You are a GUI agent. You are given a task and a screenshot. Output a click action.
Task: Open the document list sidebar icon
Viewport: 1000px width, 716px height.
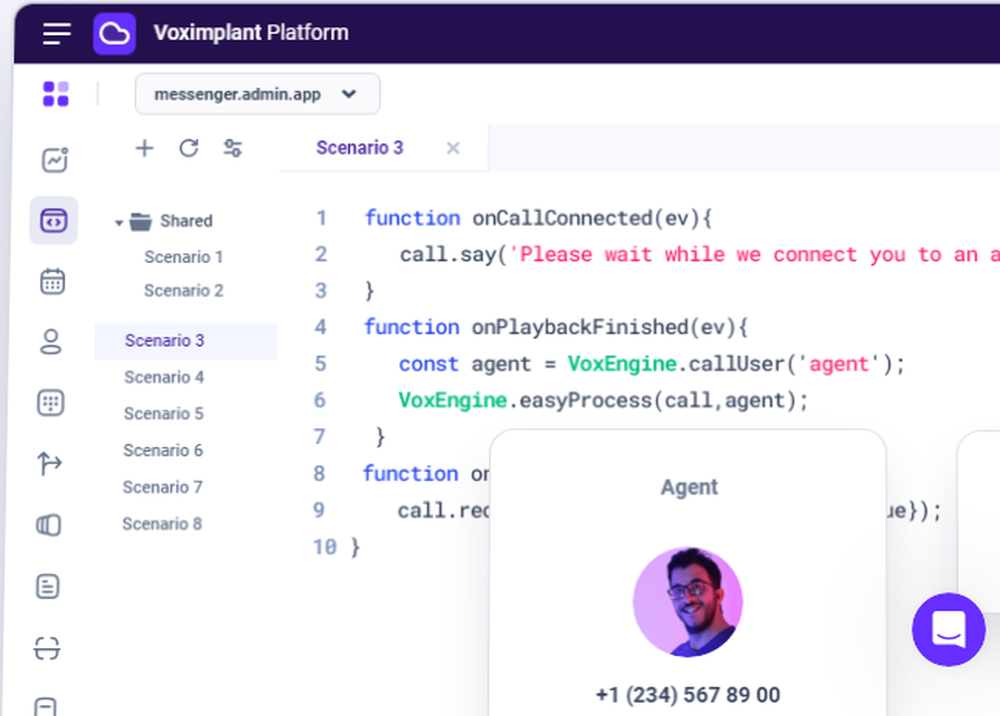48,587
